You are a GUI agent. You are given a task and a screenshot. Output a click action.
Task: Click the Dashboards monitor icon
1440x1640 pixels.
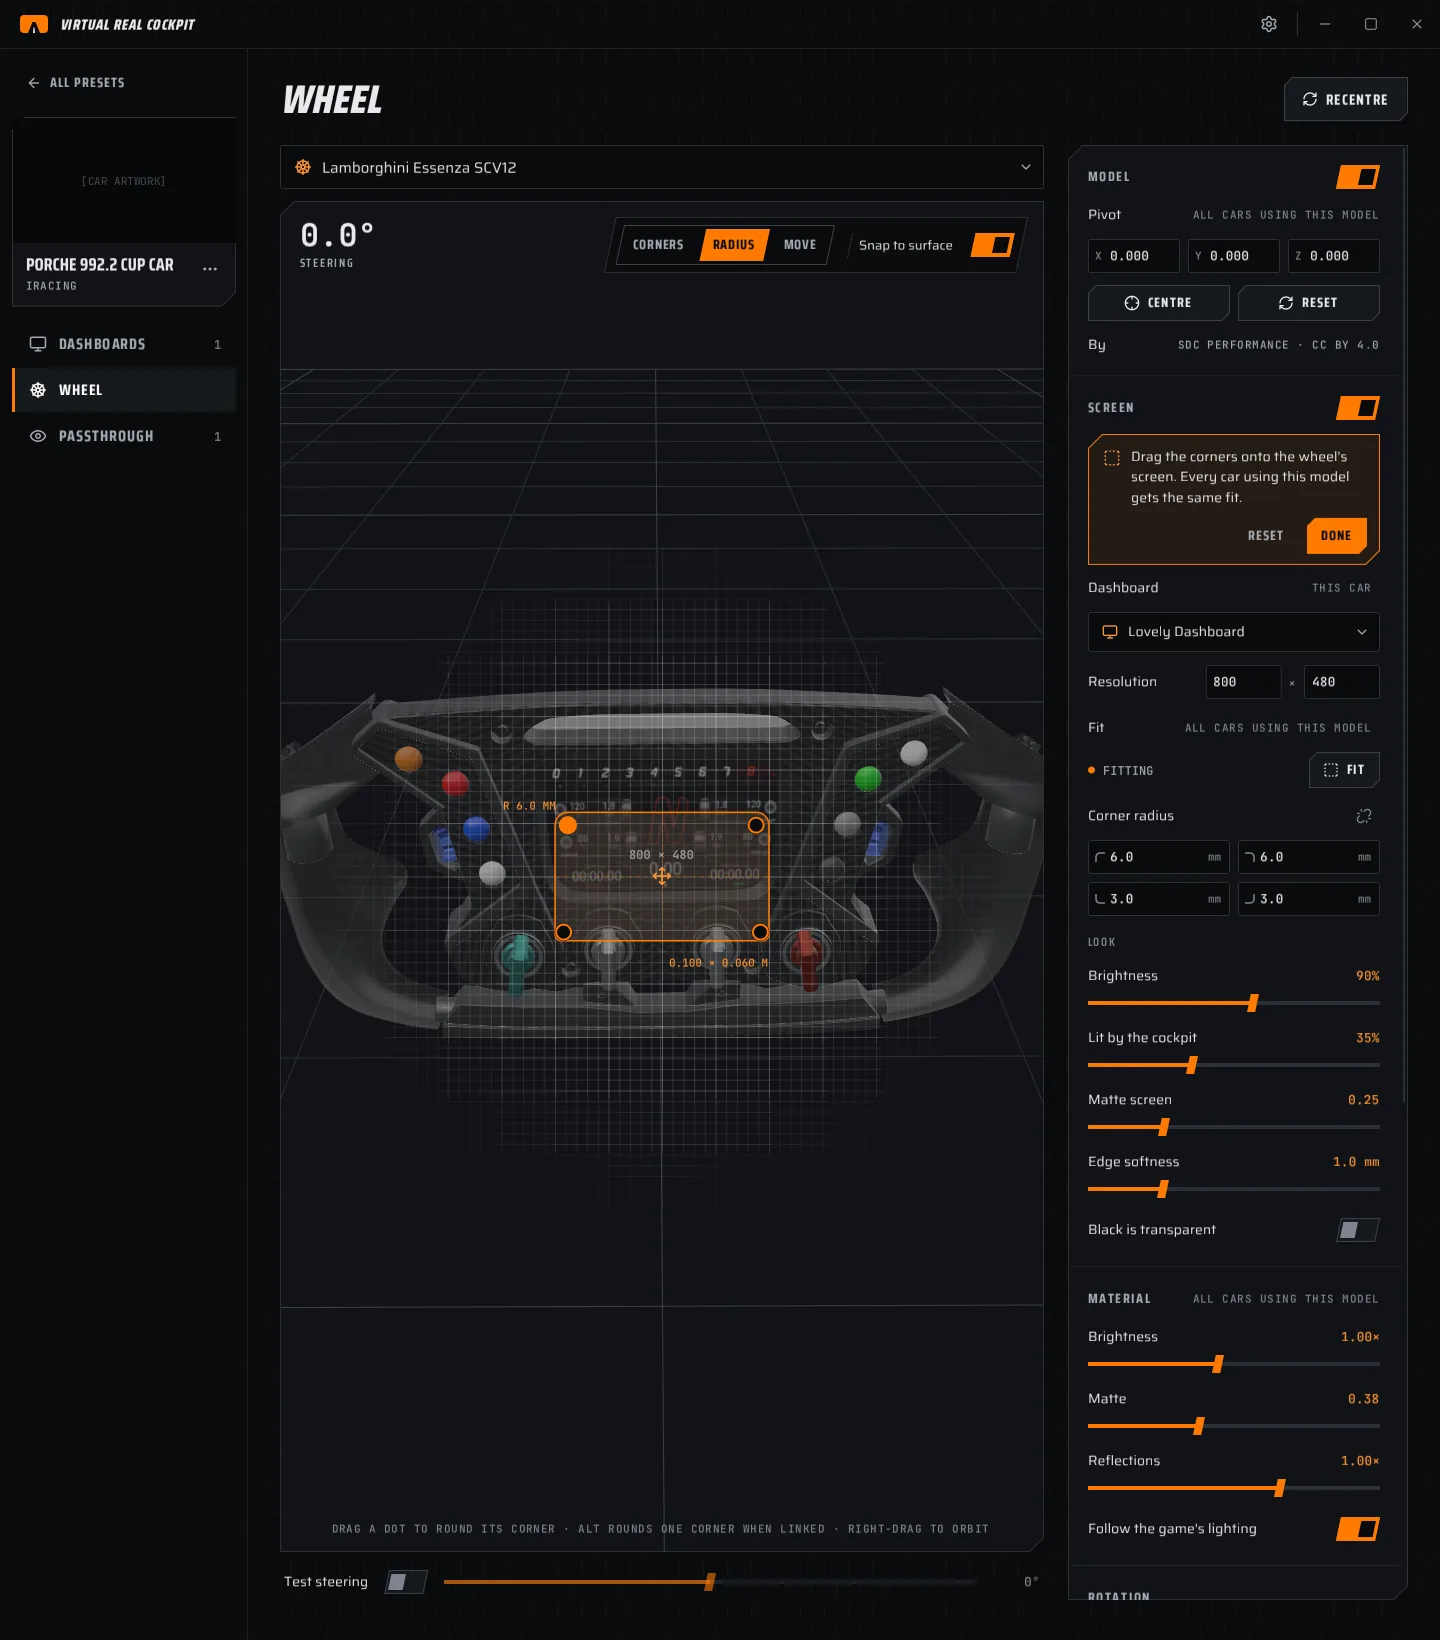pos(38,344)
